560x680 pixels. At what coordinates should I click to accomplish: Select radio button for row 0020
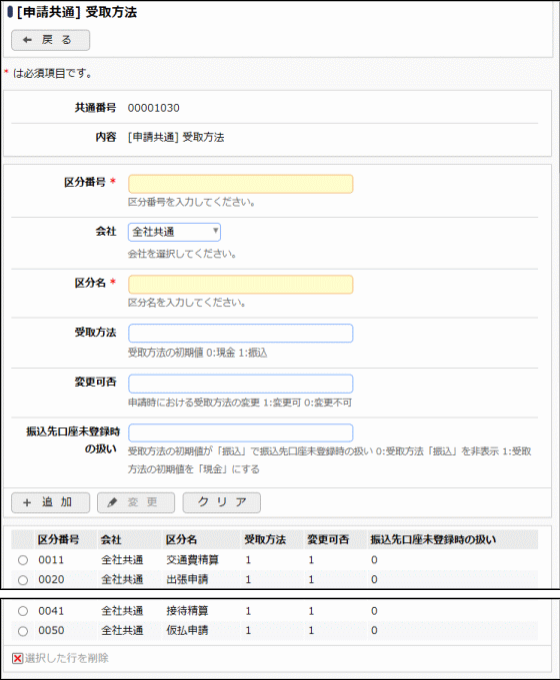(x=23, y=580)
